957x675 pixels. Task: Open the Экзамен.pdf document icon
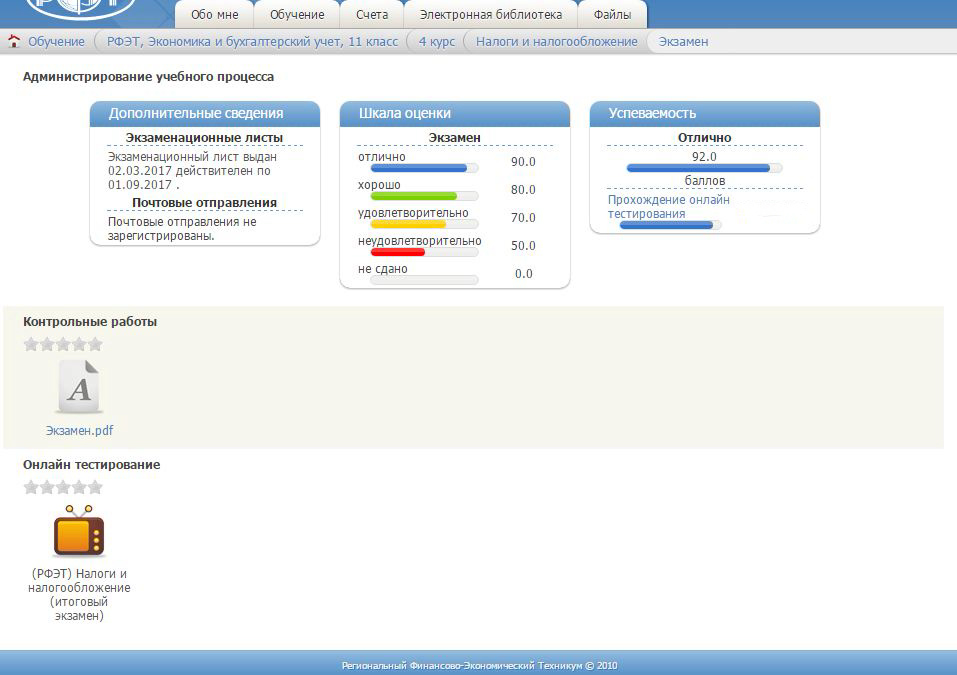[x=79, y=387]
